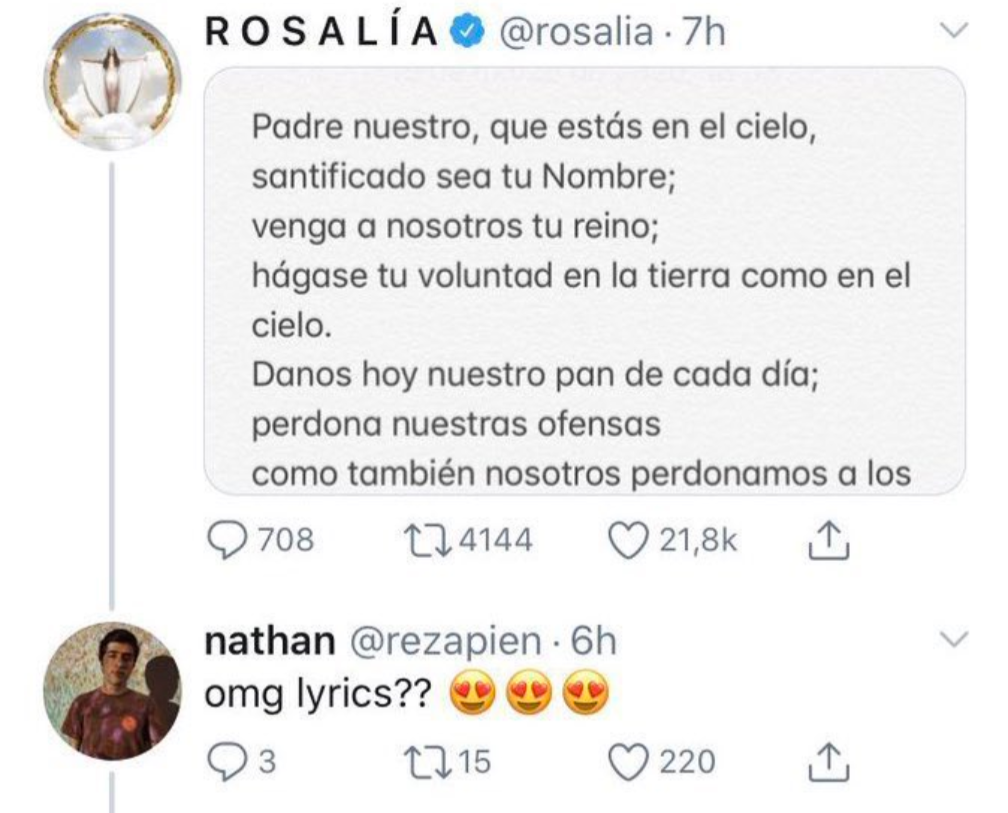Open the 7h timestamp on Rosalía's tweet

[x=703, y=33]
